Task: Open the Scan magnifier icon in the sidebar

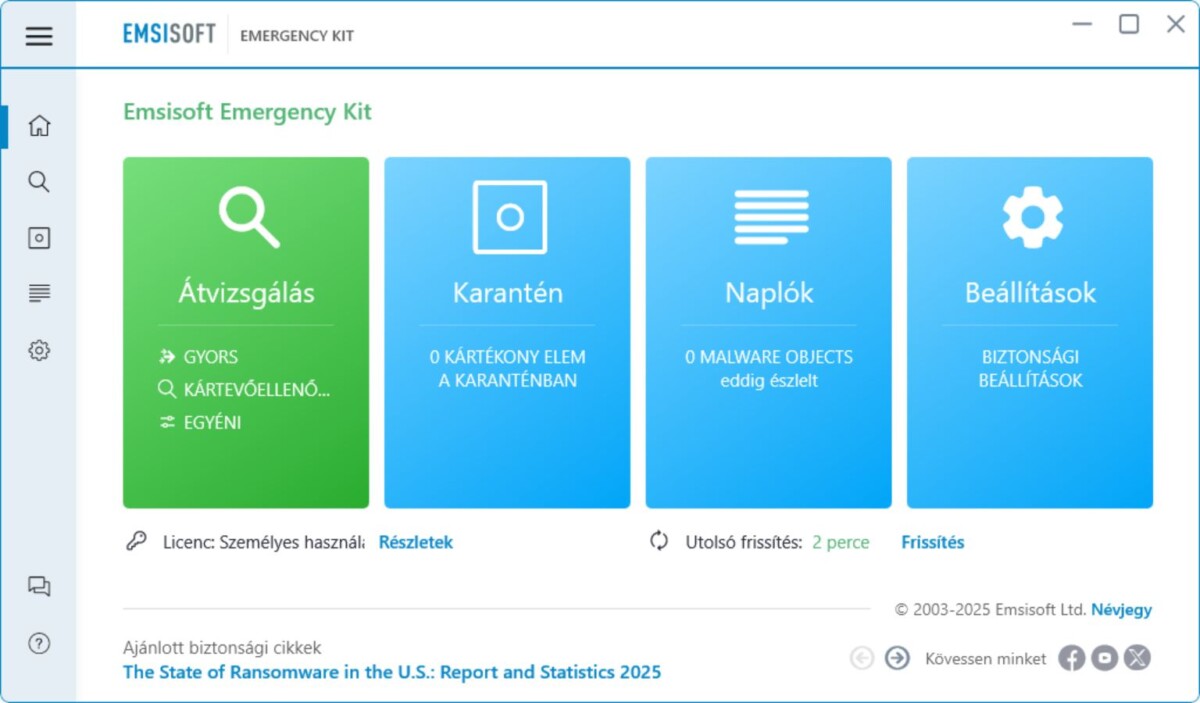Action: (x=39, y=182)
